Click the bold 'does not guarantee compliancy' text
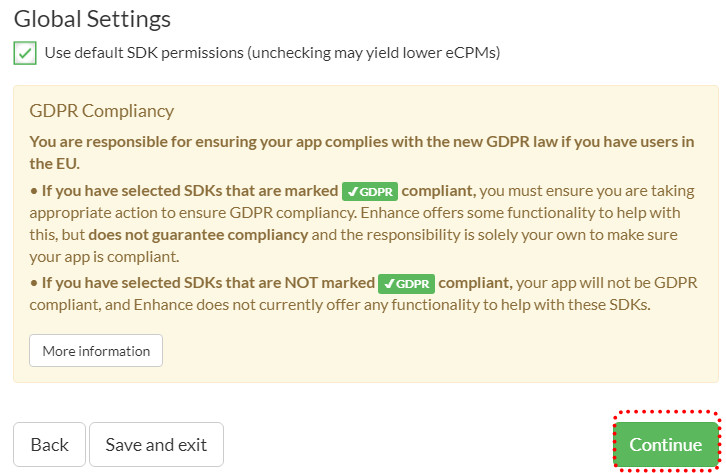This screenshot has height=473, width=726. [x=198, y=235]
